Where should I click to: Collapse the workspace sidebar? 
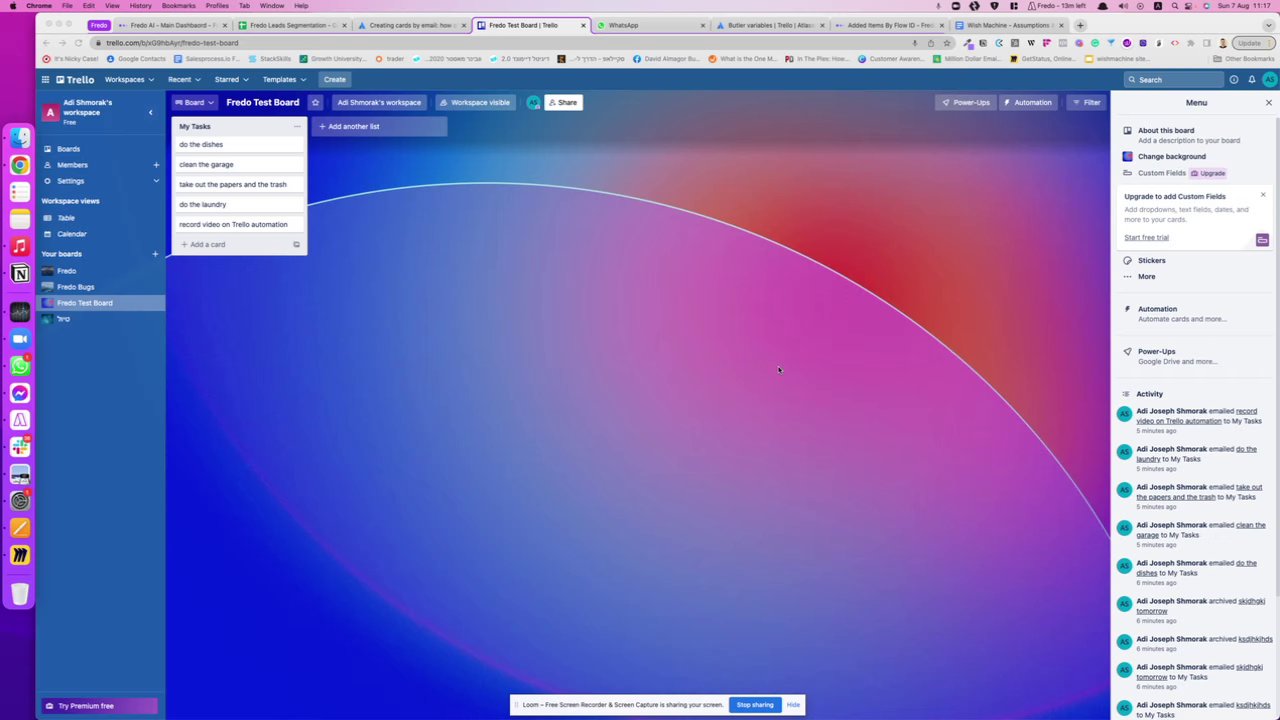(x=150, y=112)
